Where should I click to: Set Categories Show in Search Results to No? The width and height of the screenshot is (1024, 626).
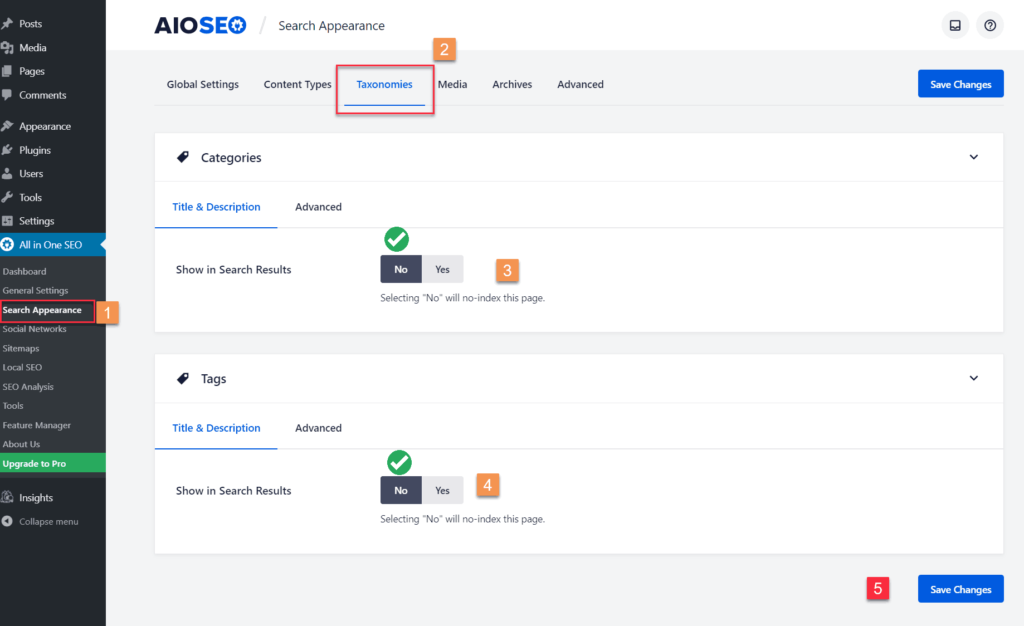[x=401, y=269]
